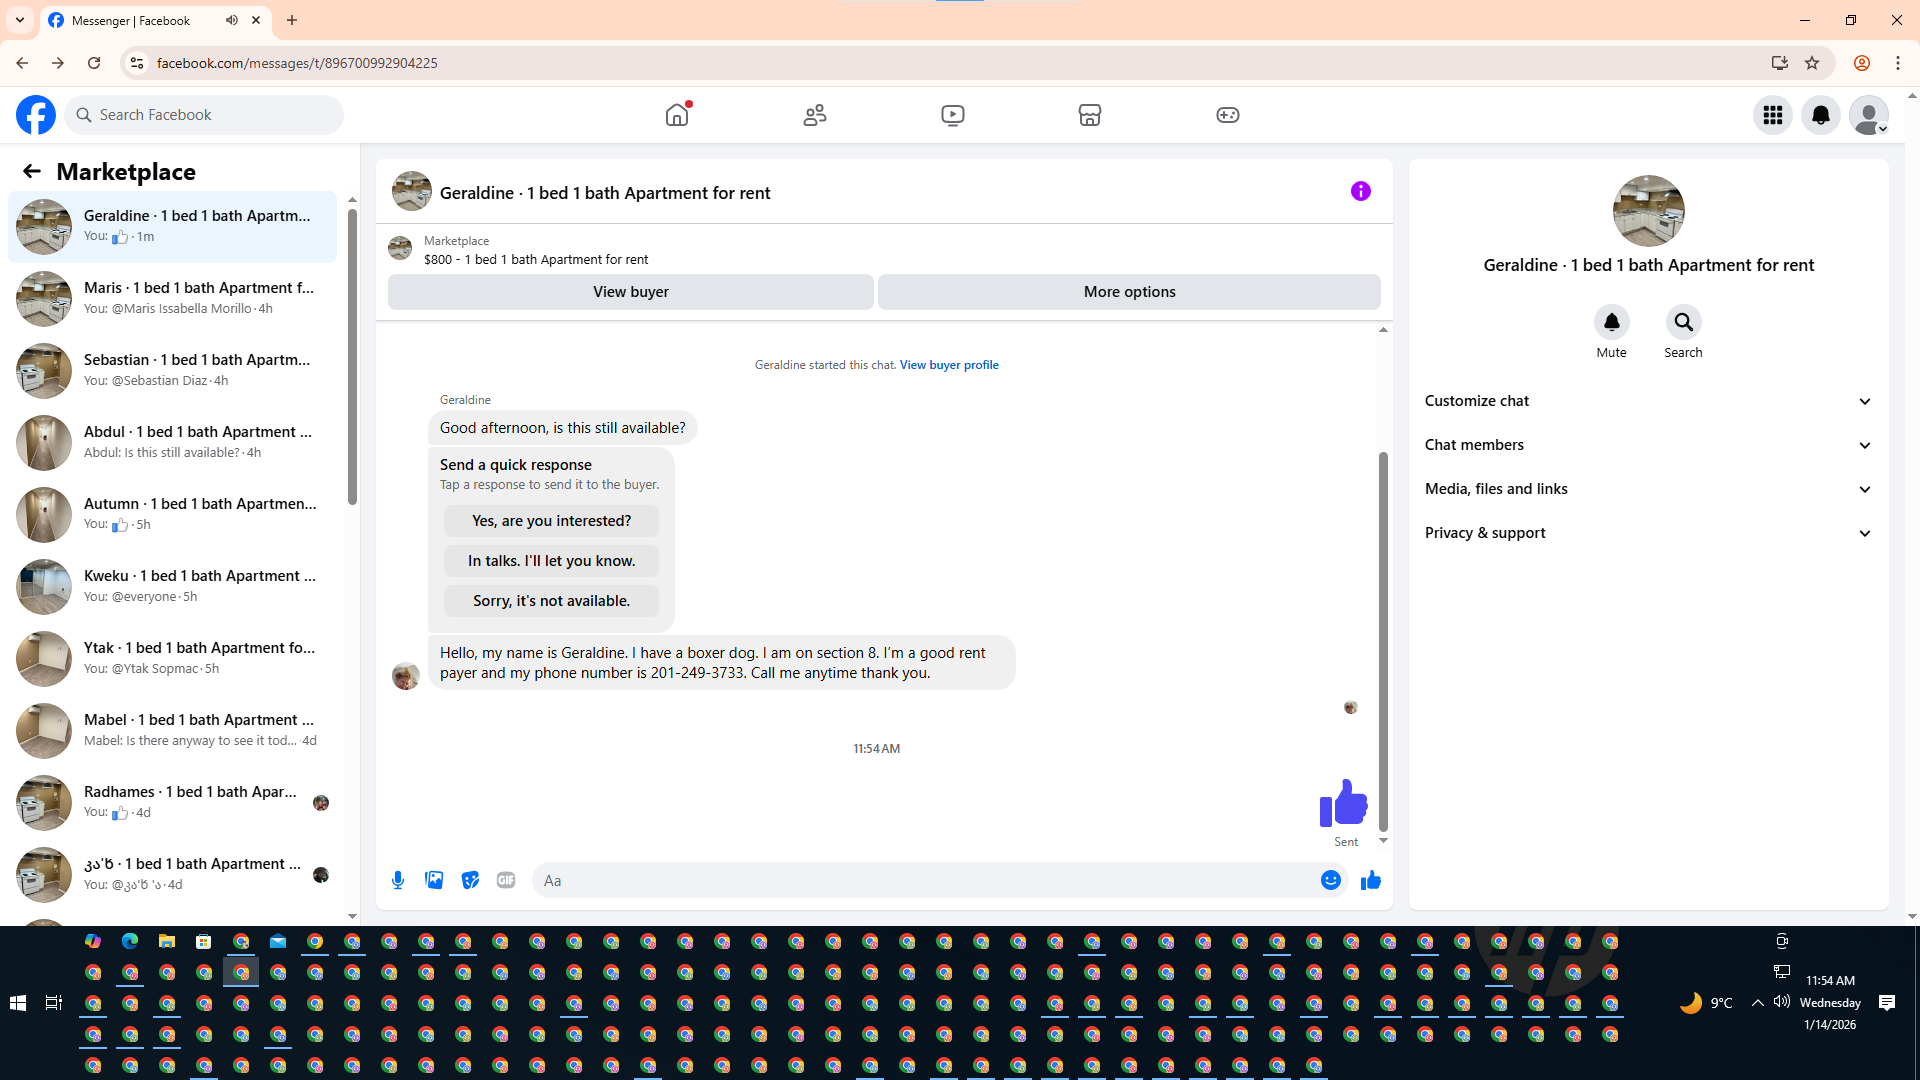This screenshot has height=1080, width=1920.
Task: Mute the audio on Messenger browser tab
Action: point(232,20)
